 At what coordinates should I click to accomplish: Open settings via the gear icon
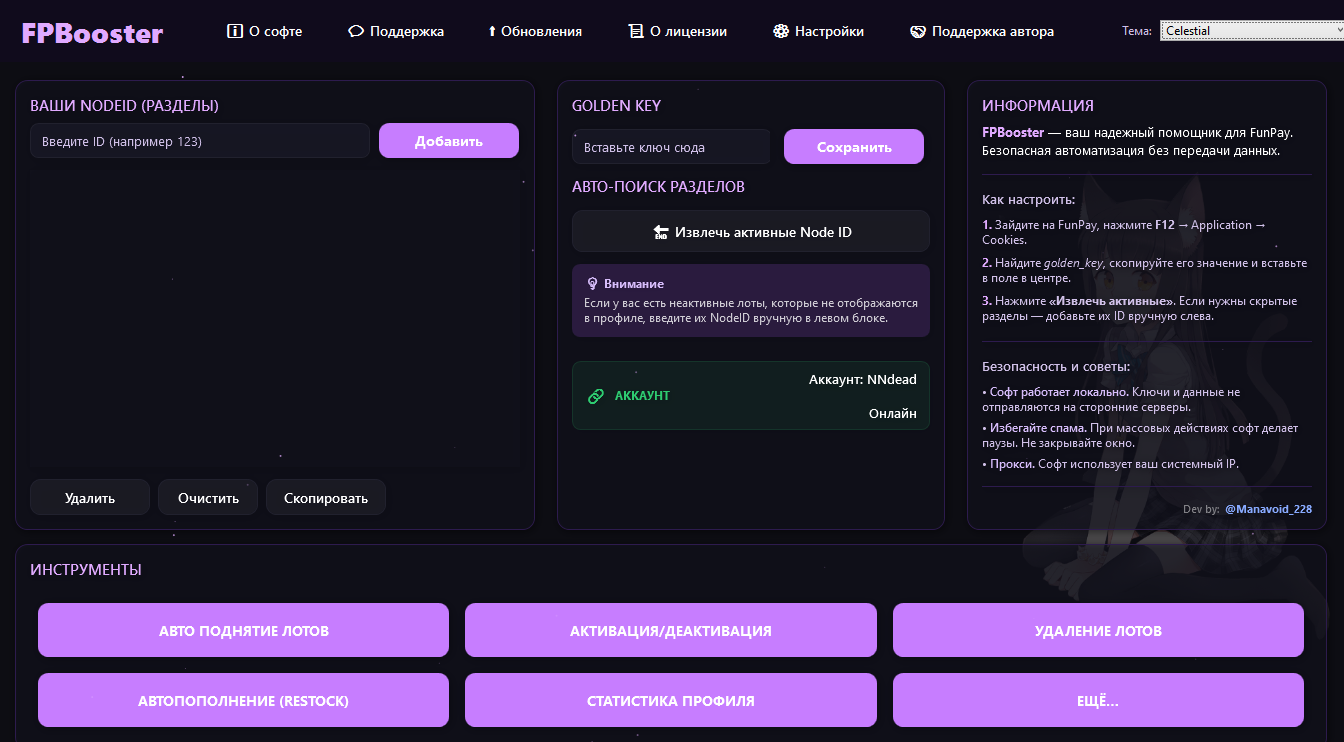pos(779,31)
